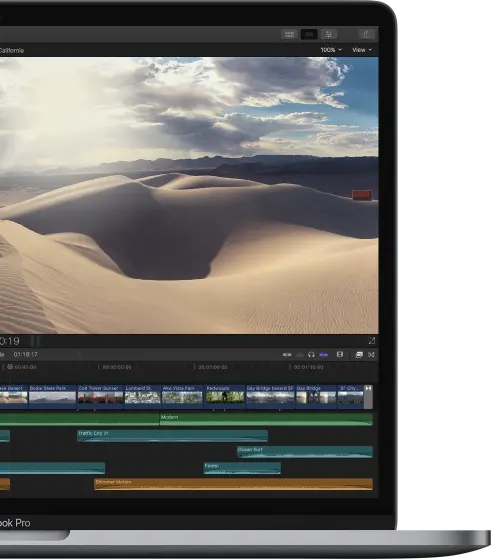Toggle the blue snapping icon
The image size is (491, 559).
pos(323,354)
